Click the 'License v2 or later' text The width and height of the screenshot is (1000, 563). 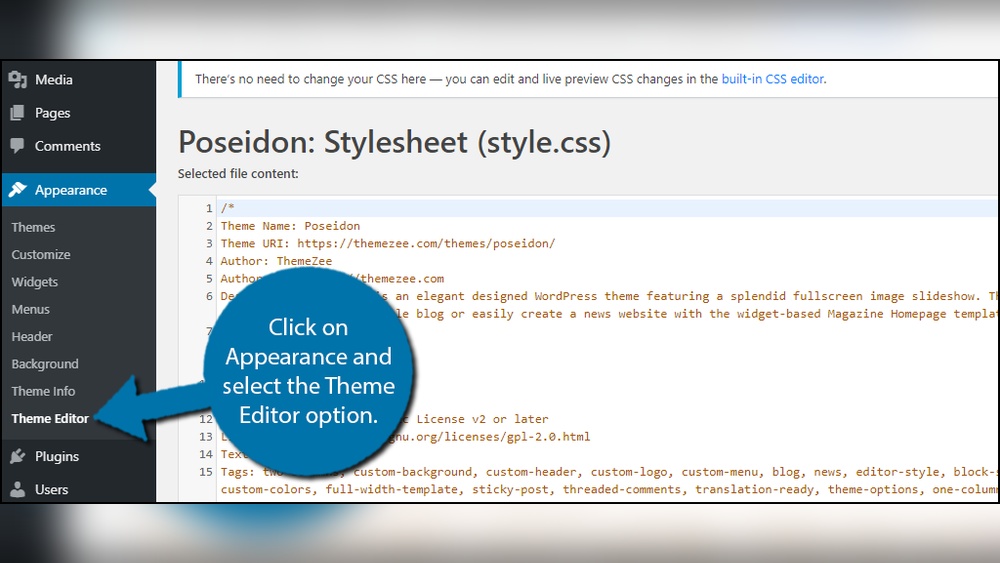pyautogui.click(x=482, y=419)
